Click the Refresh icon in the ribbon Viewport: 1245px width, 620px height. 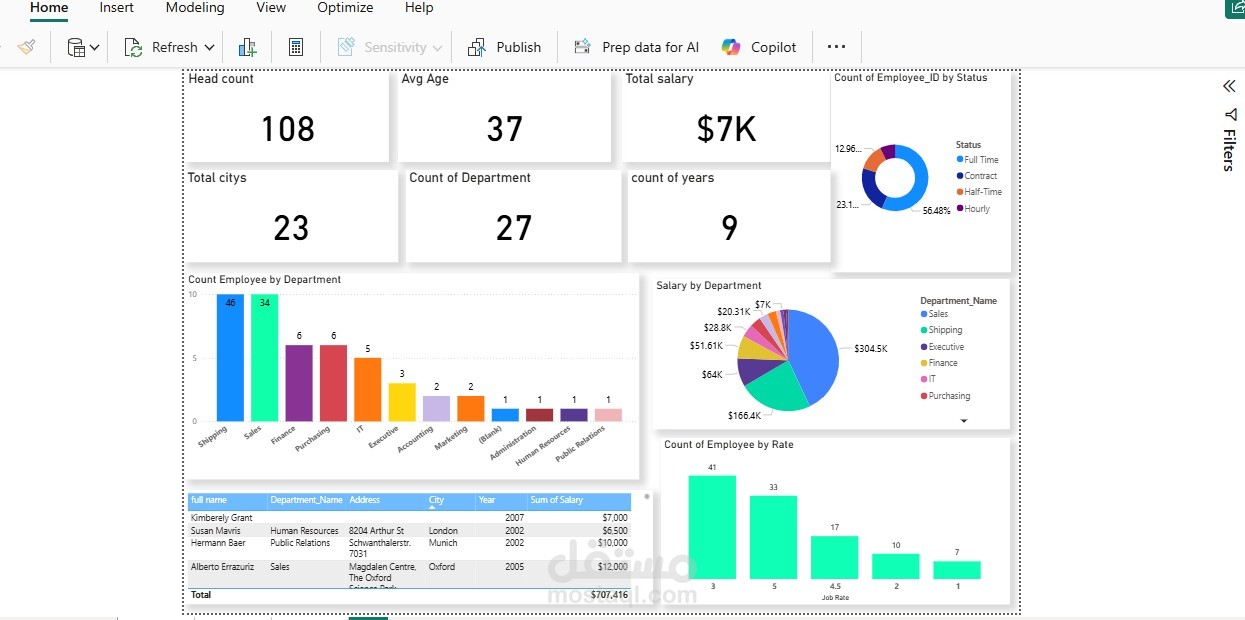click(x=133, y=47)
